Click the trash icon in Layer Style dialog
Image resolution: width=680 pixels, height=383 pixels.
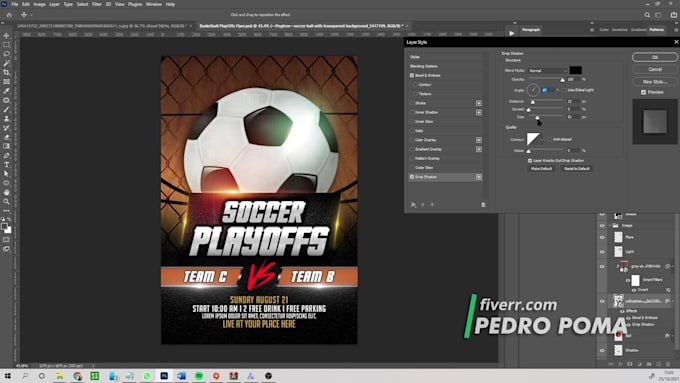point(483,205)
